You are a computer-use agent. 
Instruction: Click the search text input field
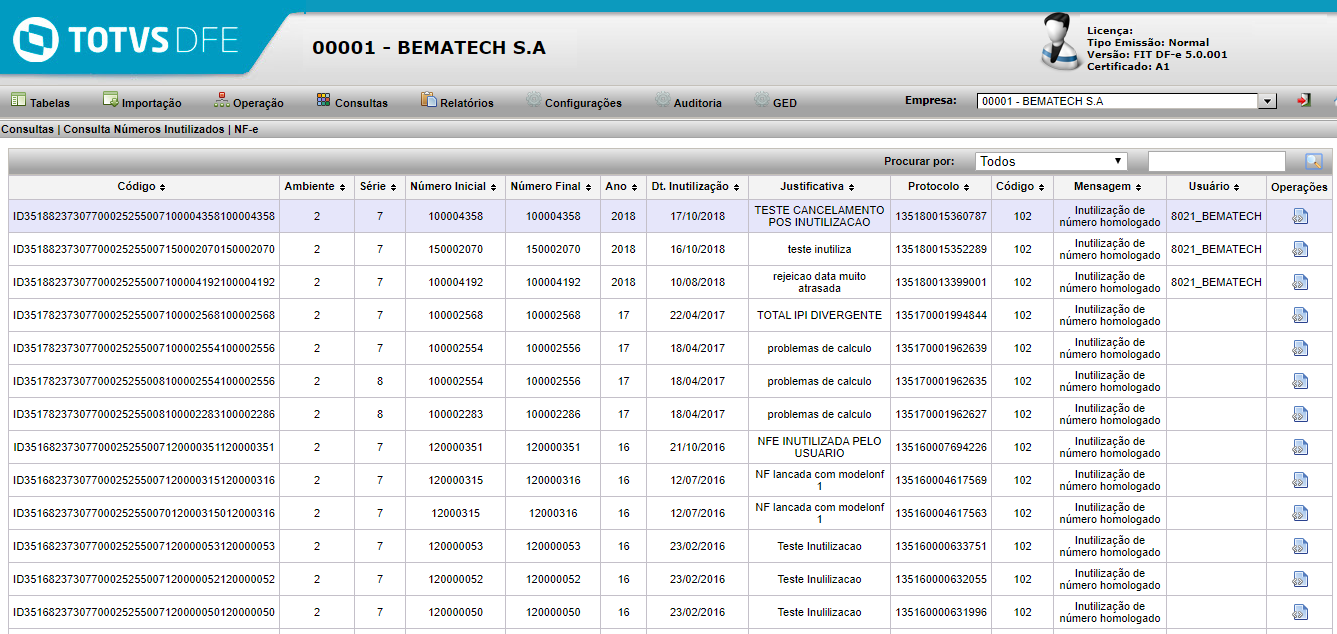pos(1216,161)
